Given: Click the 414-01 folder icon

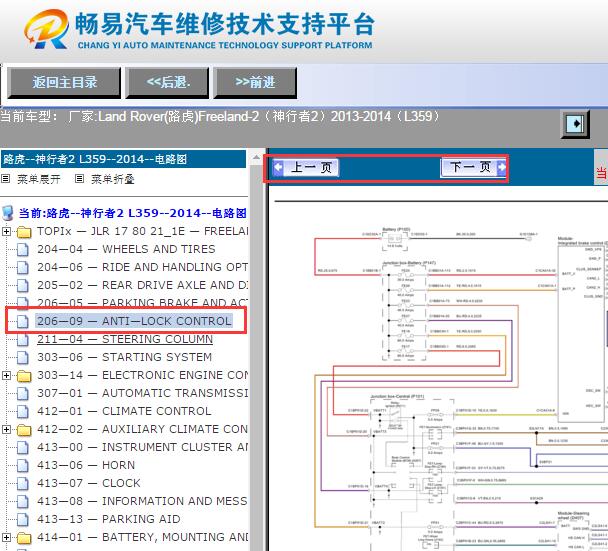Looking at the screenshot, I should point(24,538).
